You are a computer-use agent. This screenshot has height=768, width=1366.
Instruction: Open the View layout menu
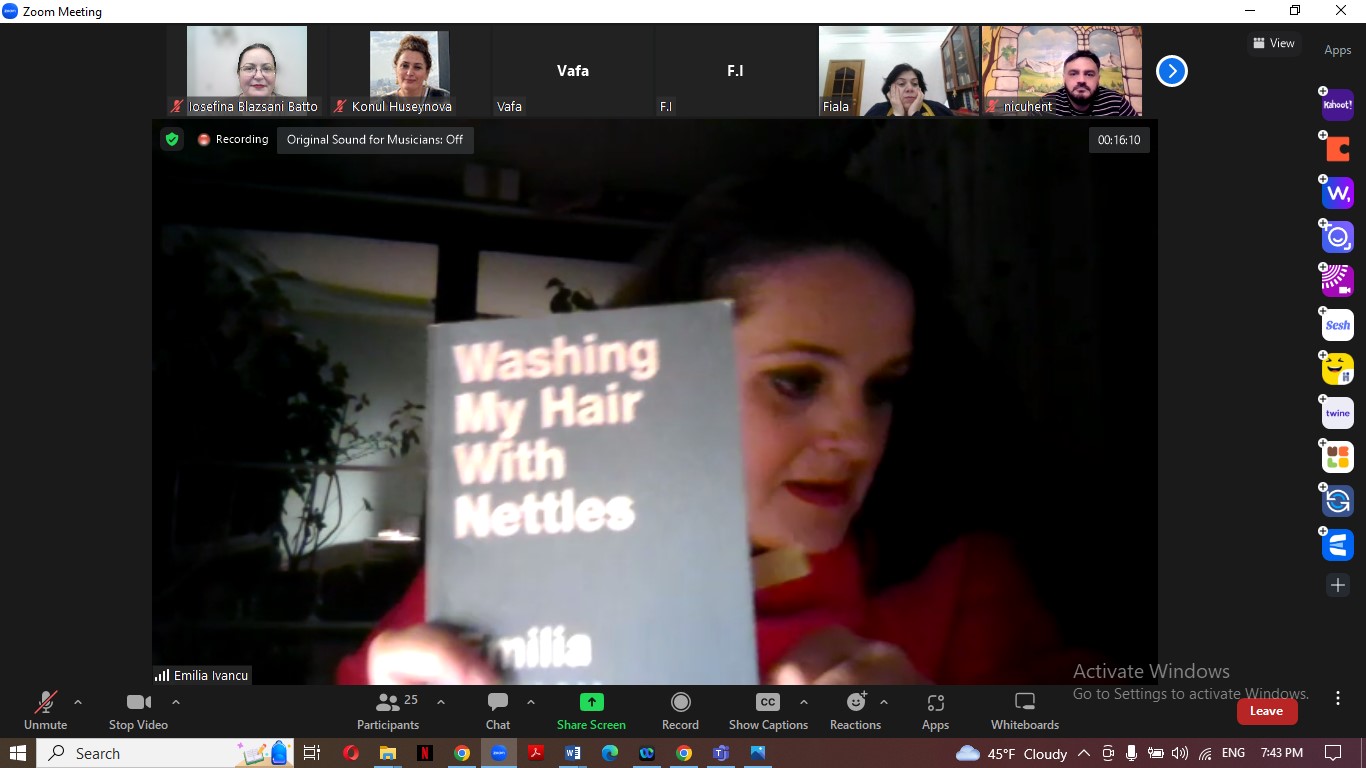1273,43
